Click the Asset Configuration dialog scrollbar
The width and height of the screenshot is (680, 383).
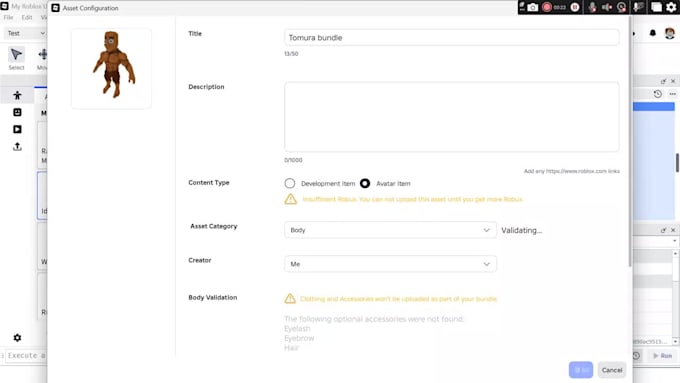coord(631,141)
